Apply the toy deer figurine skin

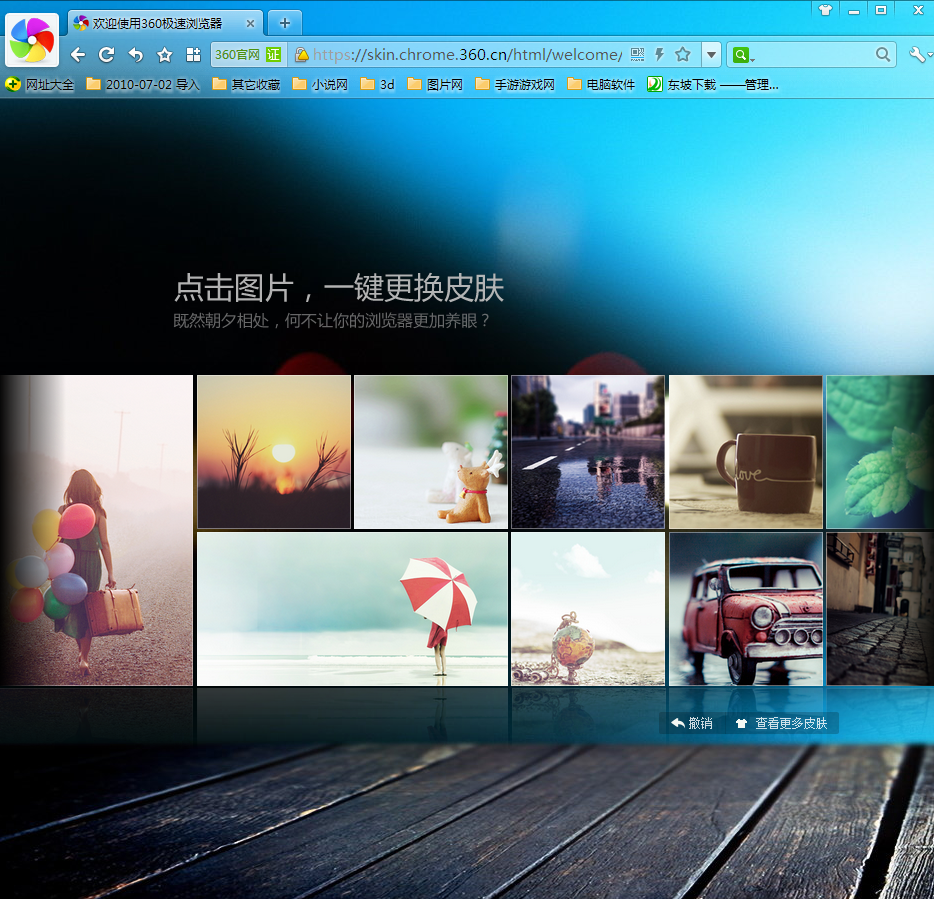431,452
